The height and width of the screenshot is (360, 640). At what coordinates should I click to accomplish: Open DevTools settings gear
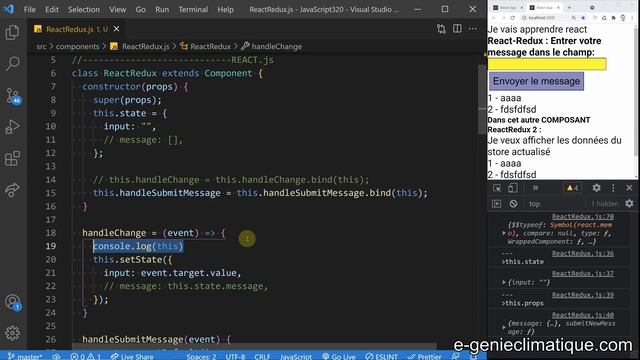tap(596, 188)
